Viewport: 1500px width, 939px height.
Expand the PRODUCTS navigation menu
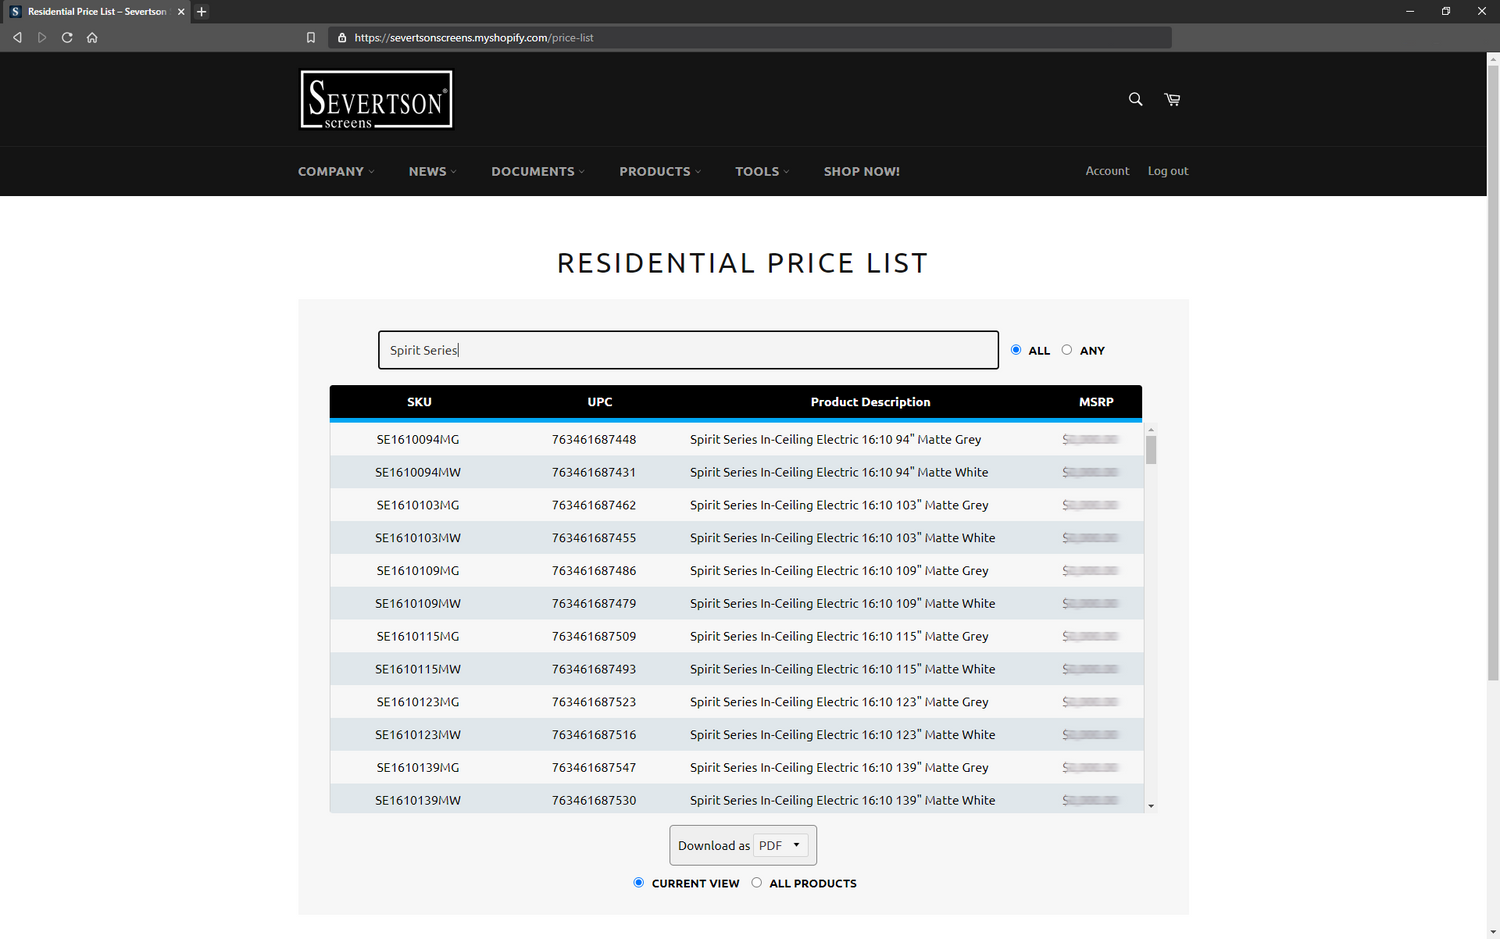pos(659,171)
